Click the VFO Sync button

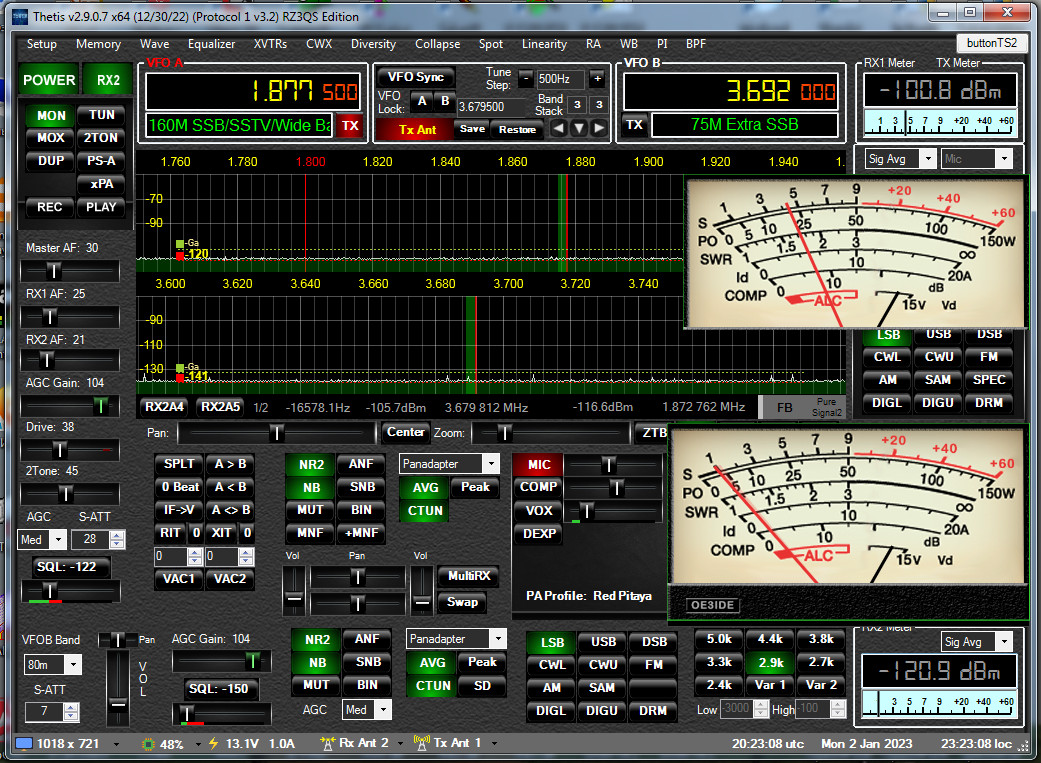coord(416,77)
